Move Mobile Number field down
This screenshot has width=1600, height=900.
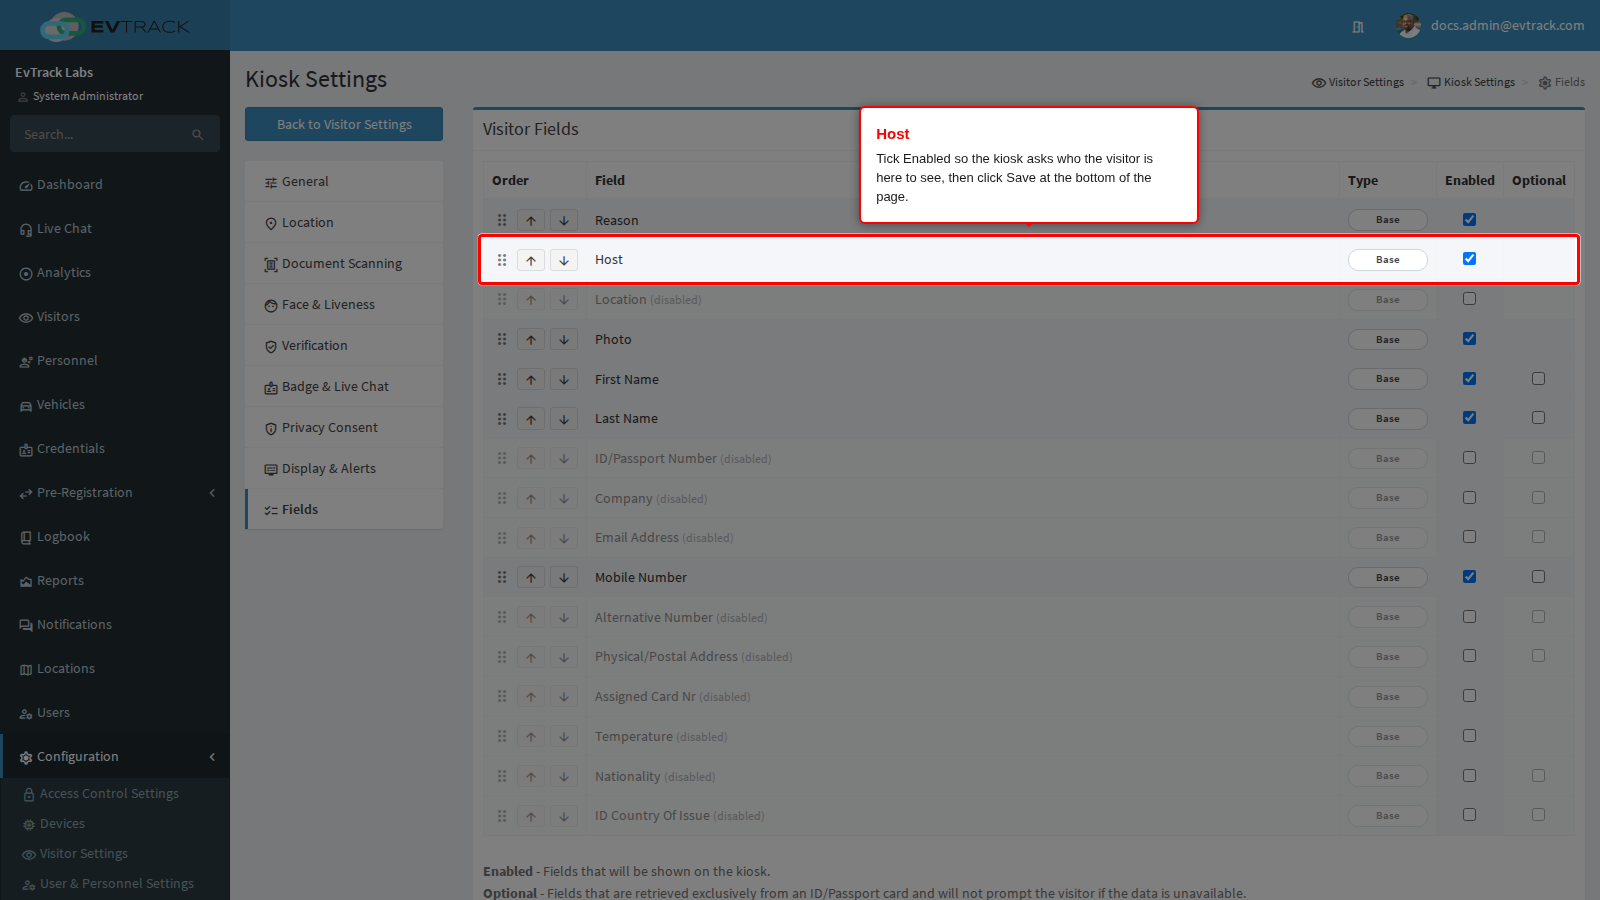click(564, 578)
